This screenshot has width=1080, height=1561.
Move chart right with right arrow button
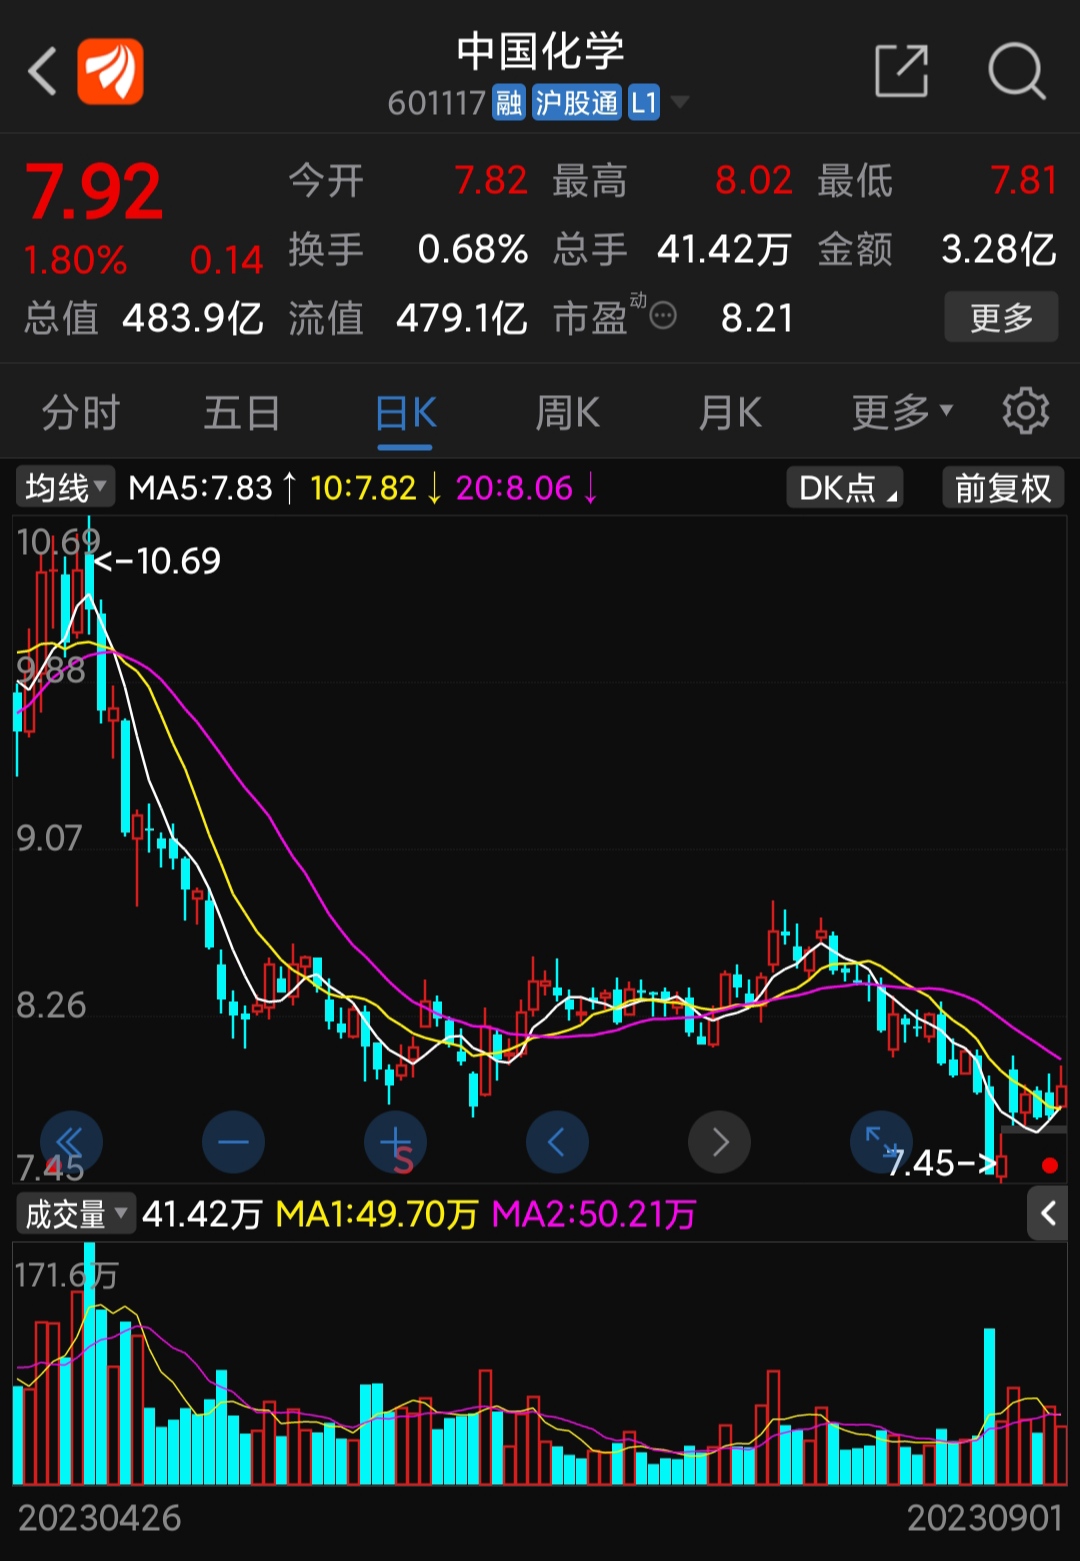coord(719,1142)
